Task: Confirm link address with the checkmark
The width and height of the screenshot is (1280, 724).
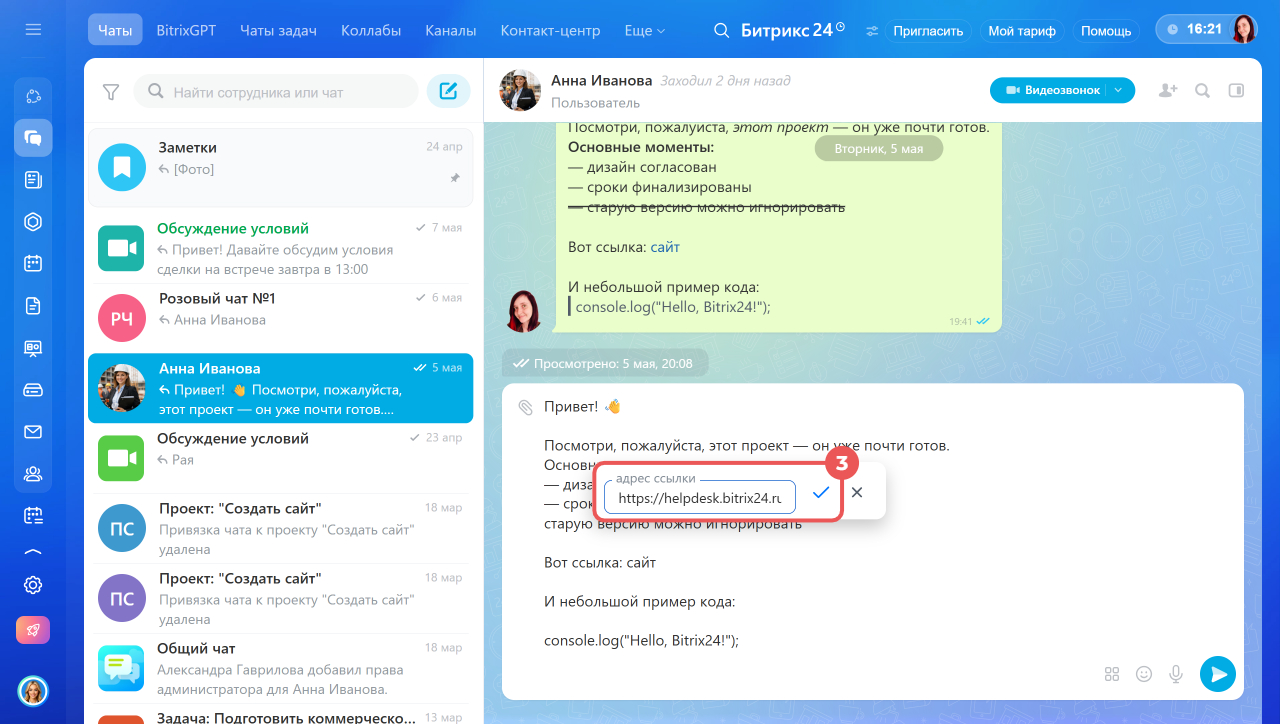Action: point(821,493)
